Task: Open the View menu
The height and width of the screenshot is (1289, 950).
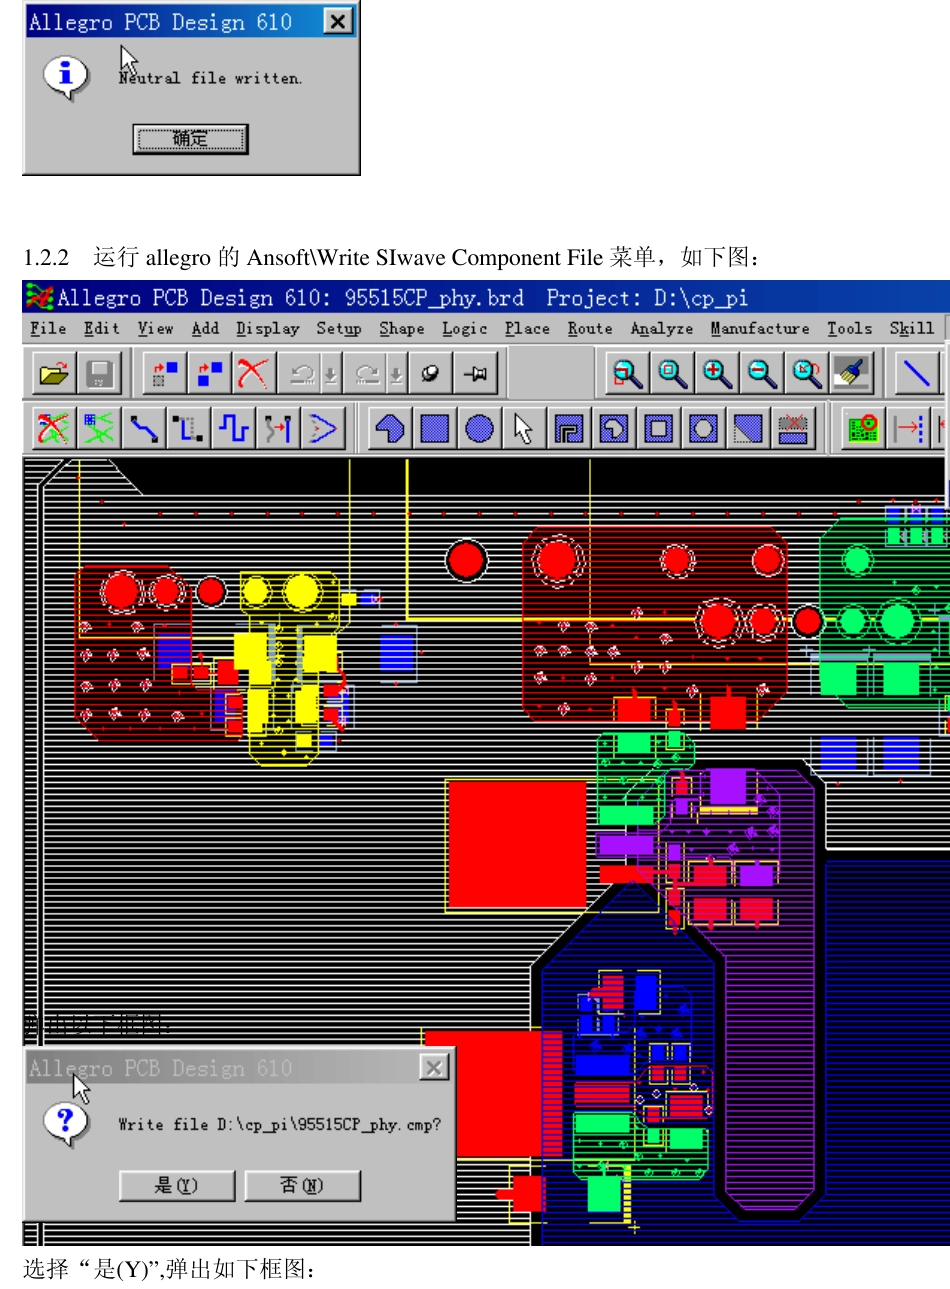Action: 155,329
